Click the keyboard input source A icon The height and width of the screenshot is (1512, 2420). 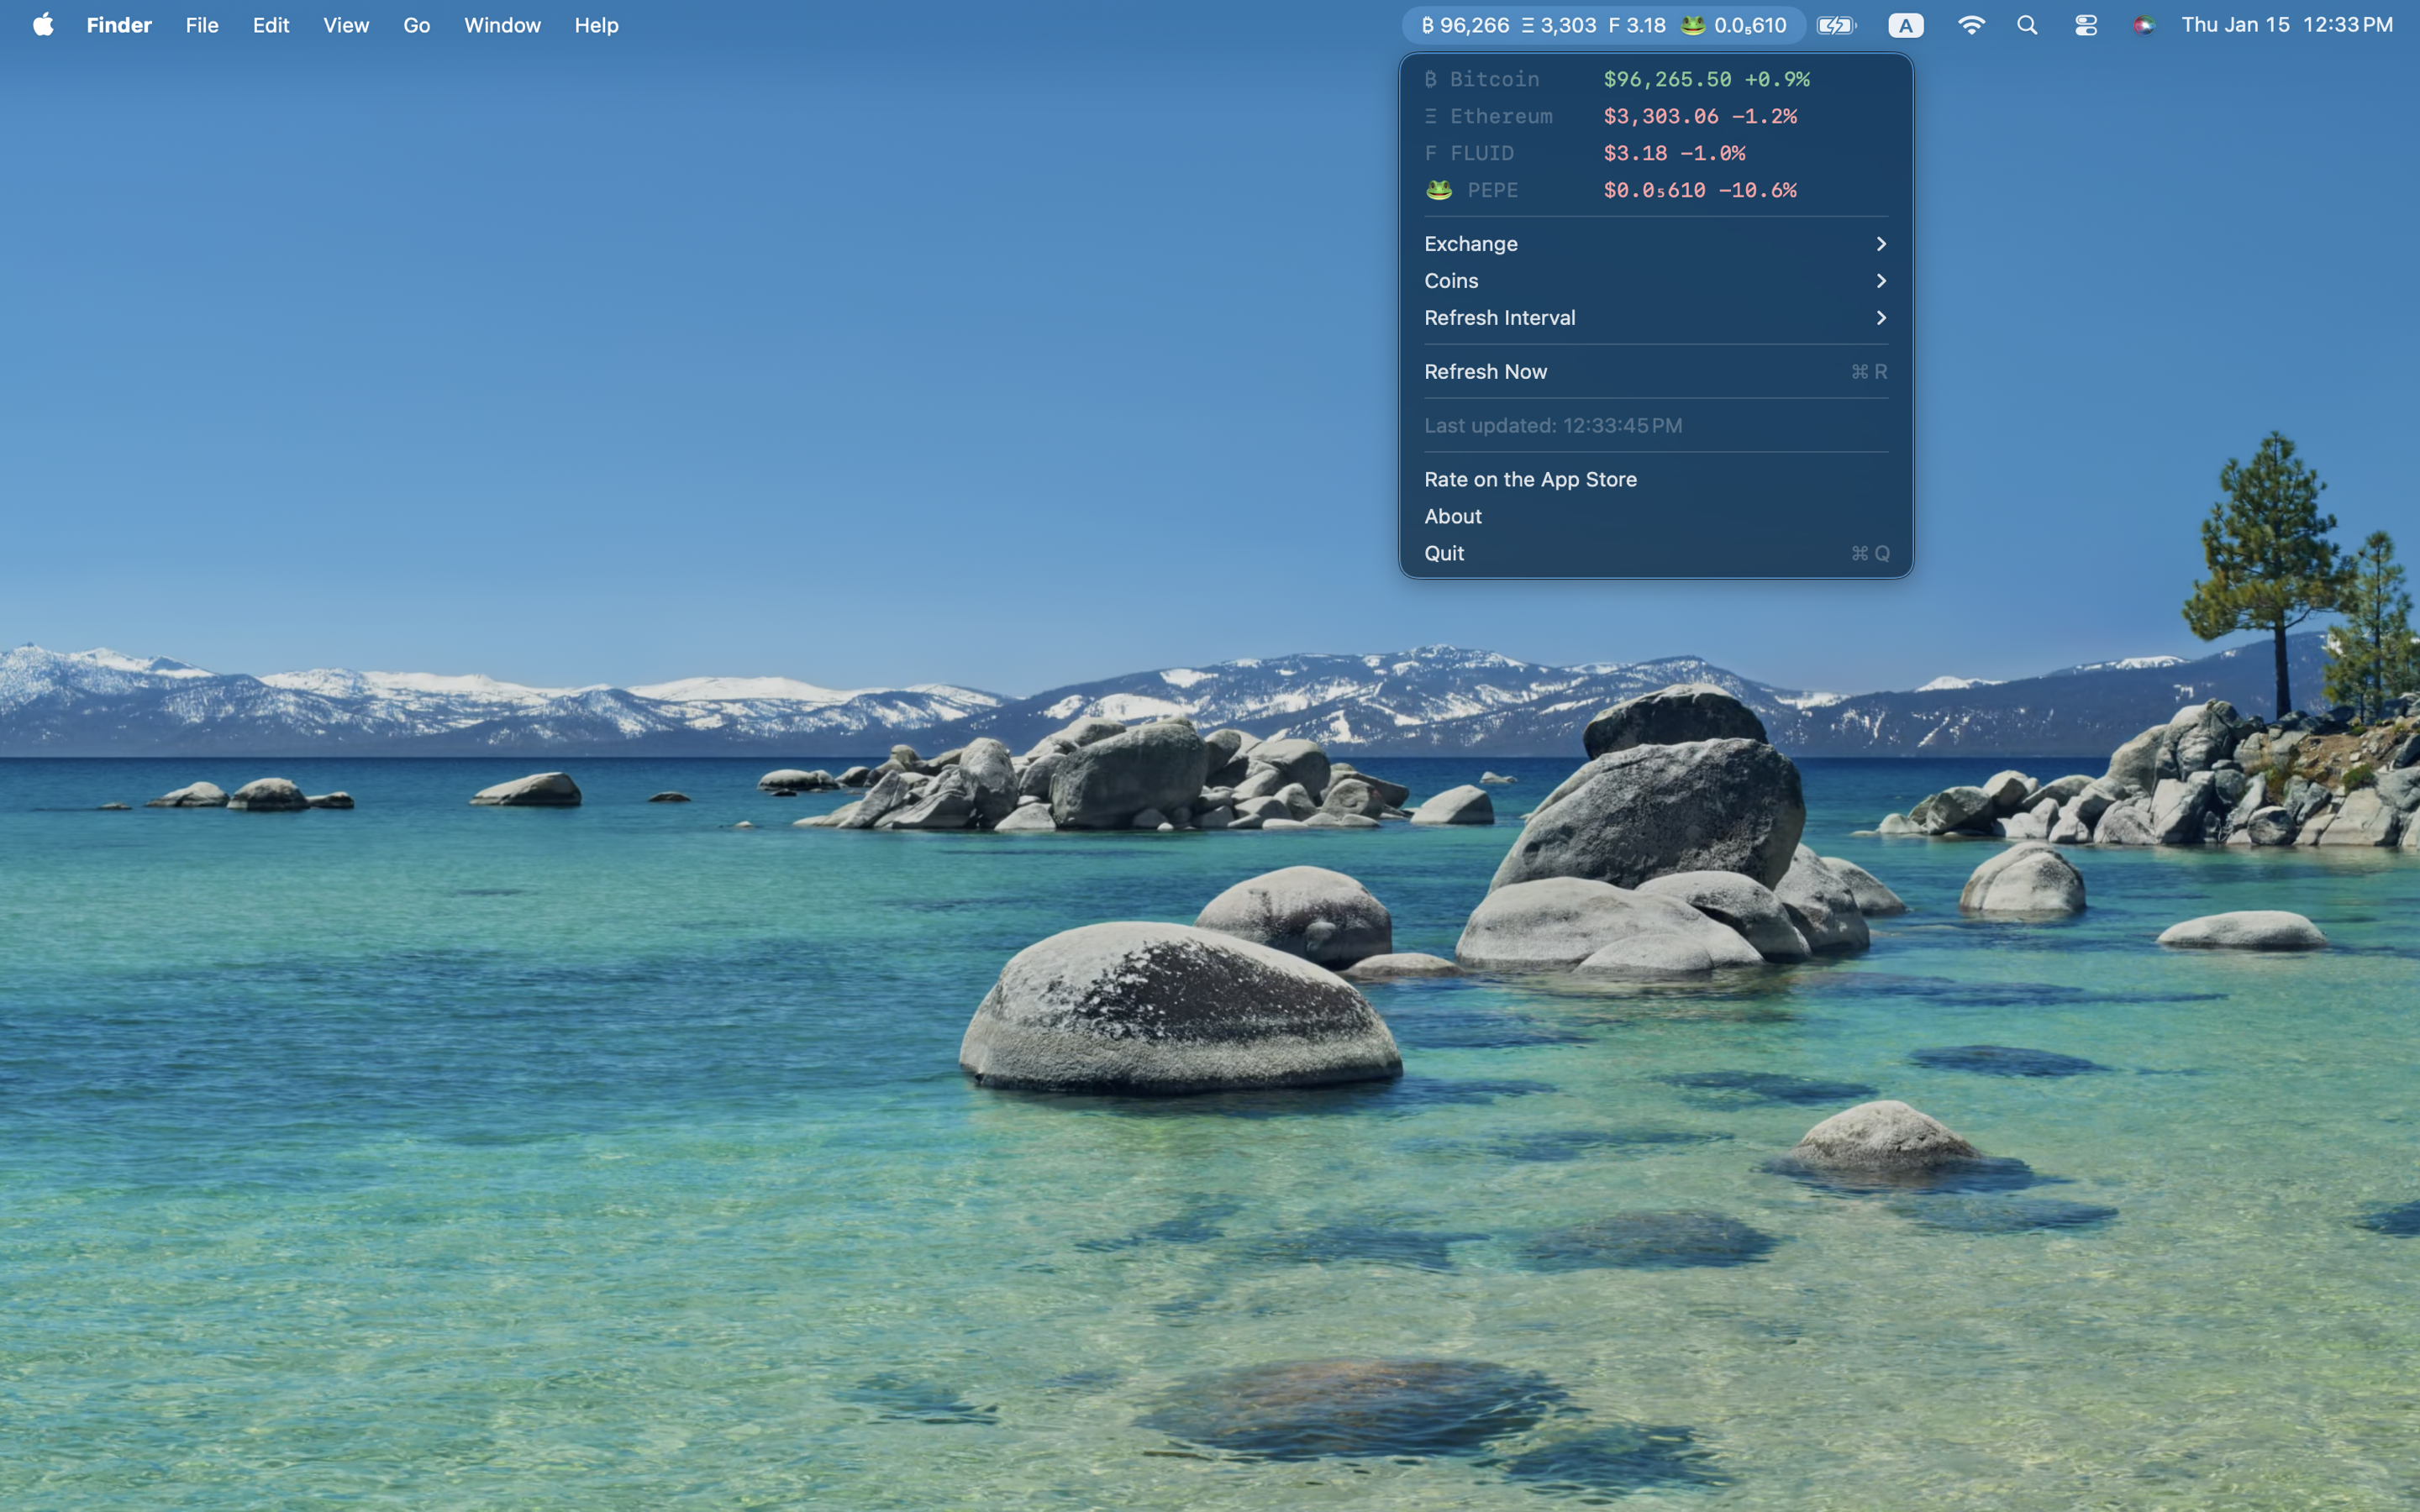(1906, 25)
